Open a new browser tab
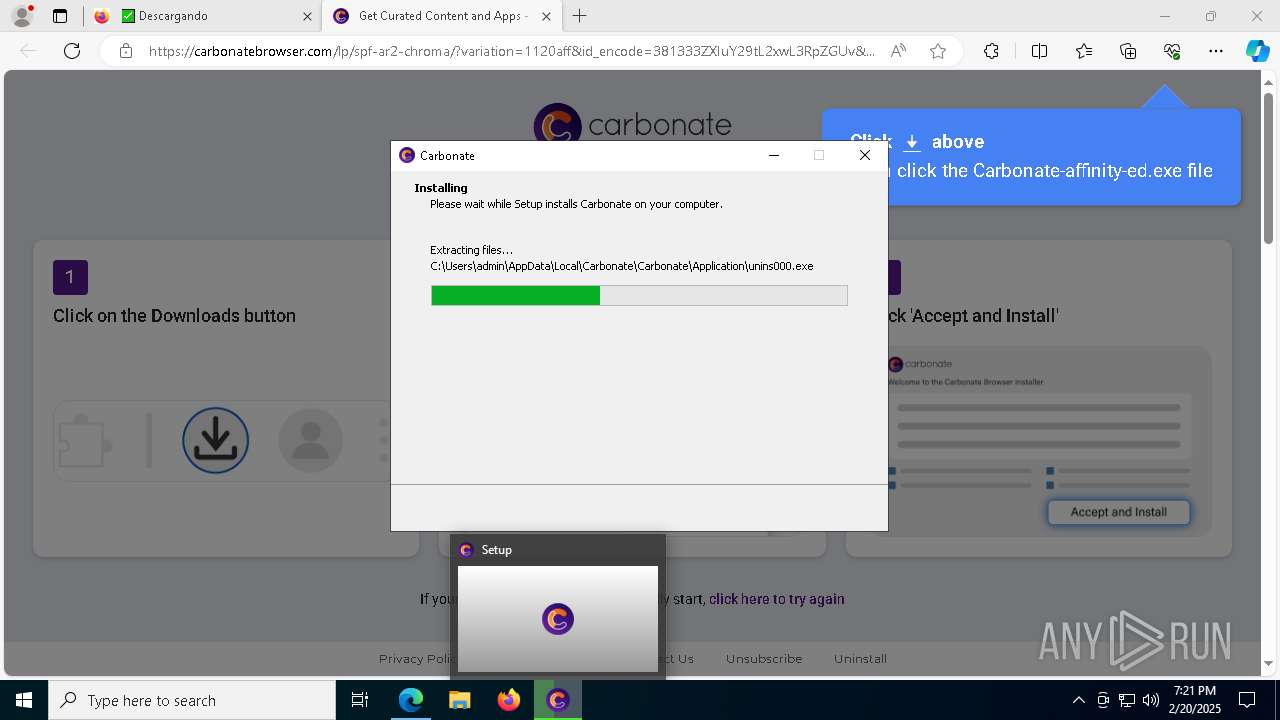This screenshot has height=720, width=1280. tap(580, 16)
